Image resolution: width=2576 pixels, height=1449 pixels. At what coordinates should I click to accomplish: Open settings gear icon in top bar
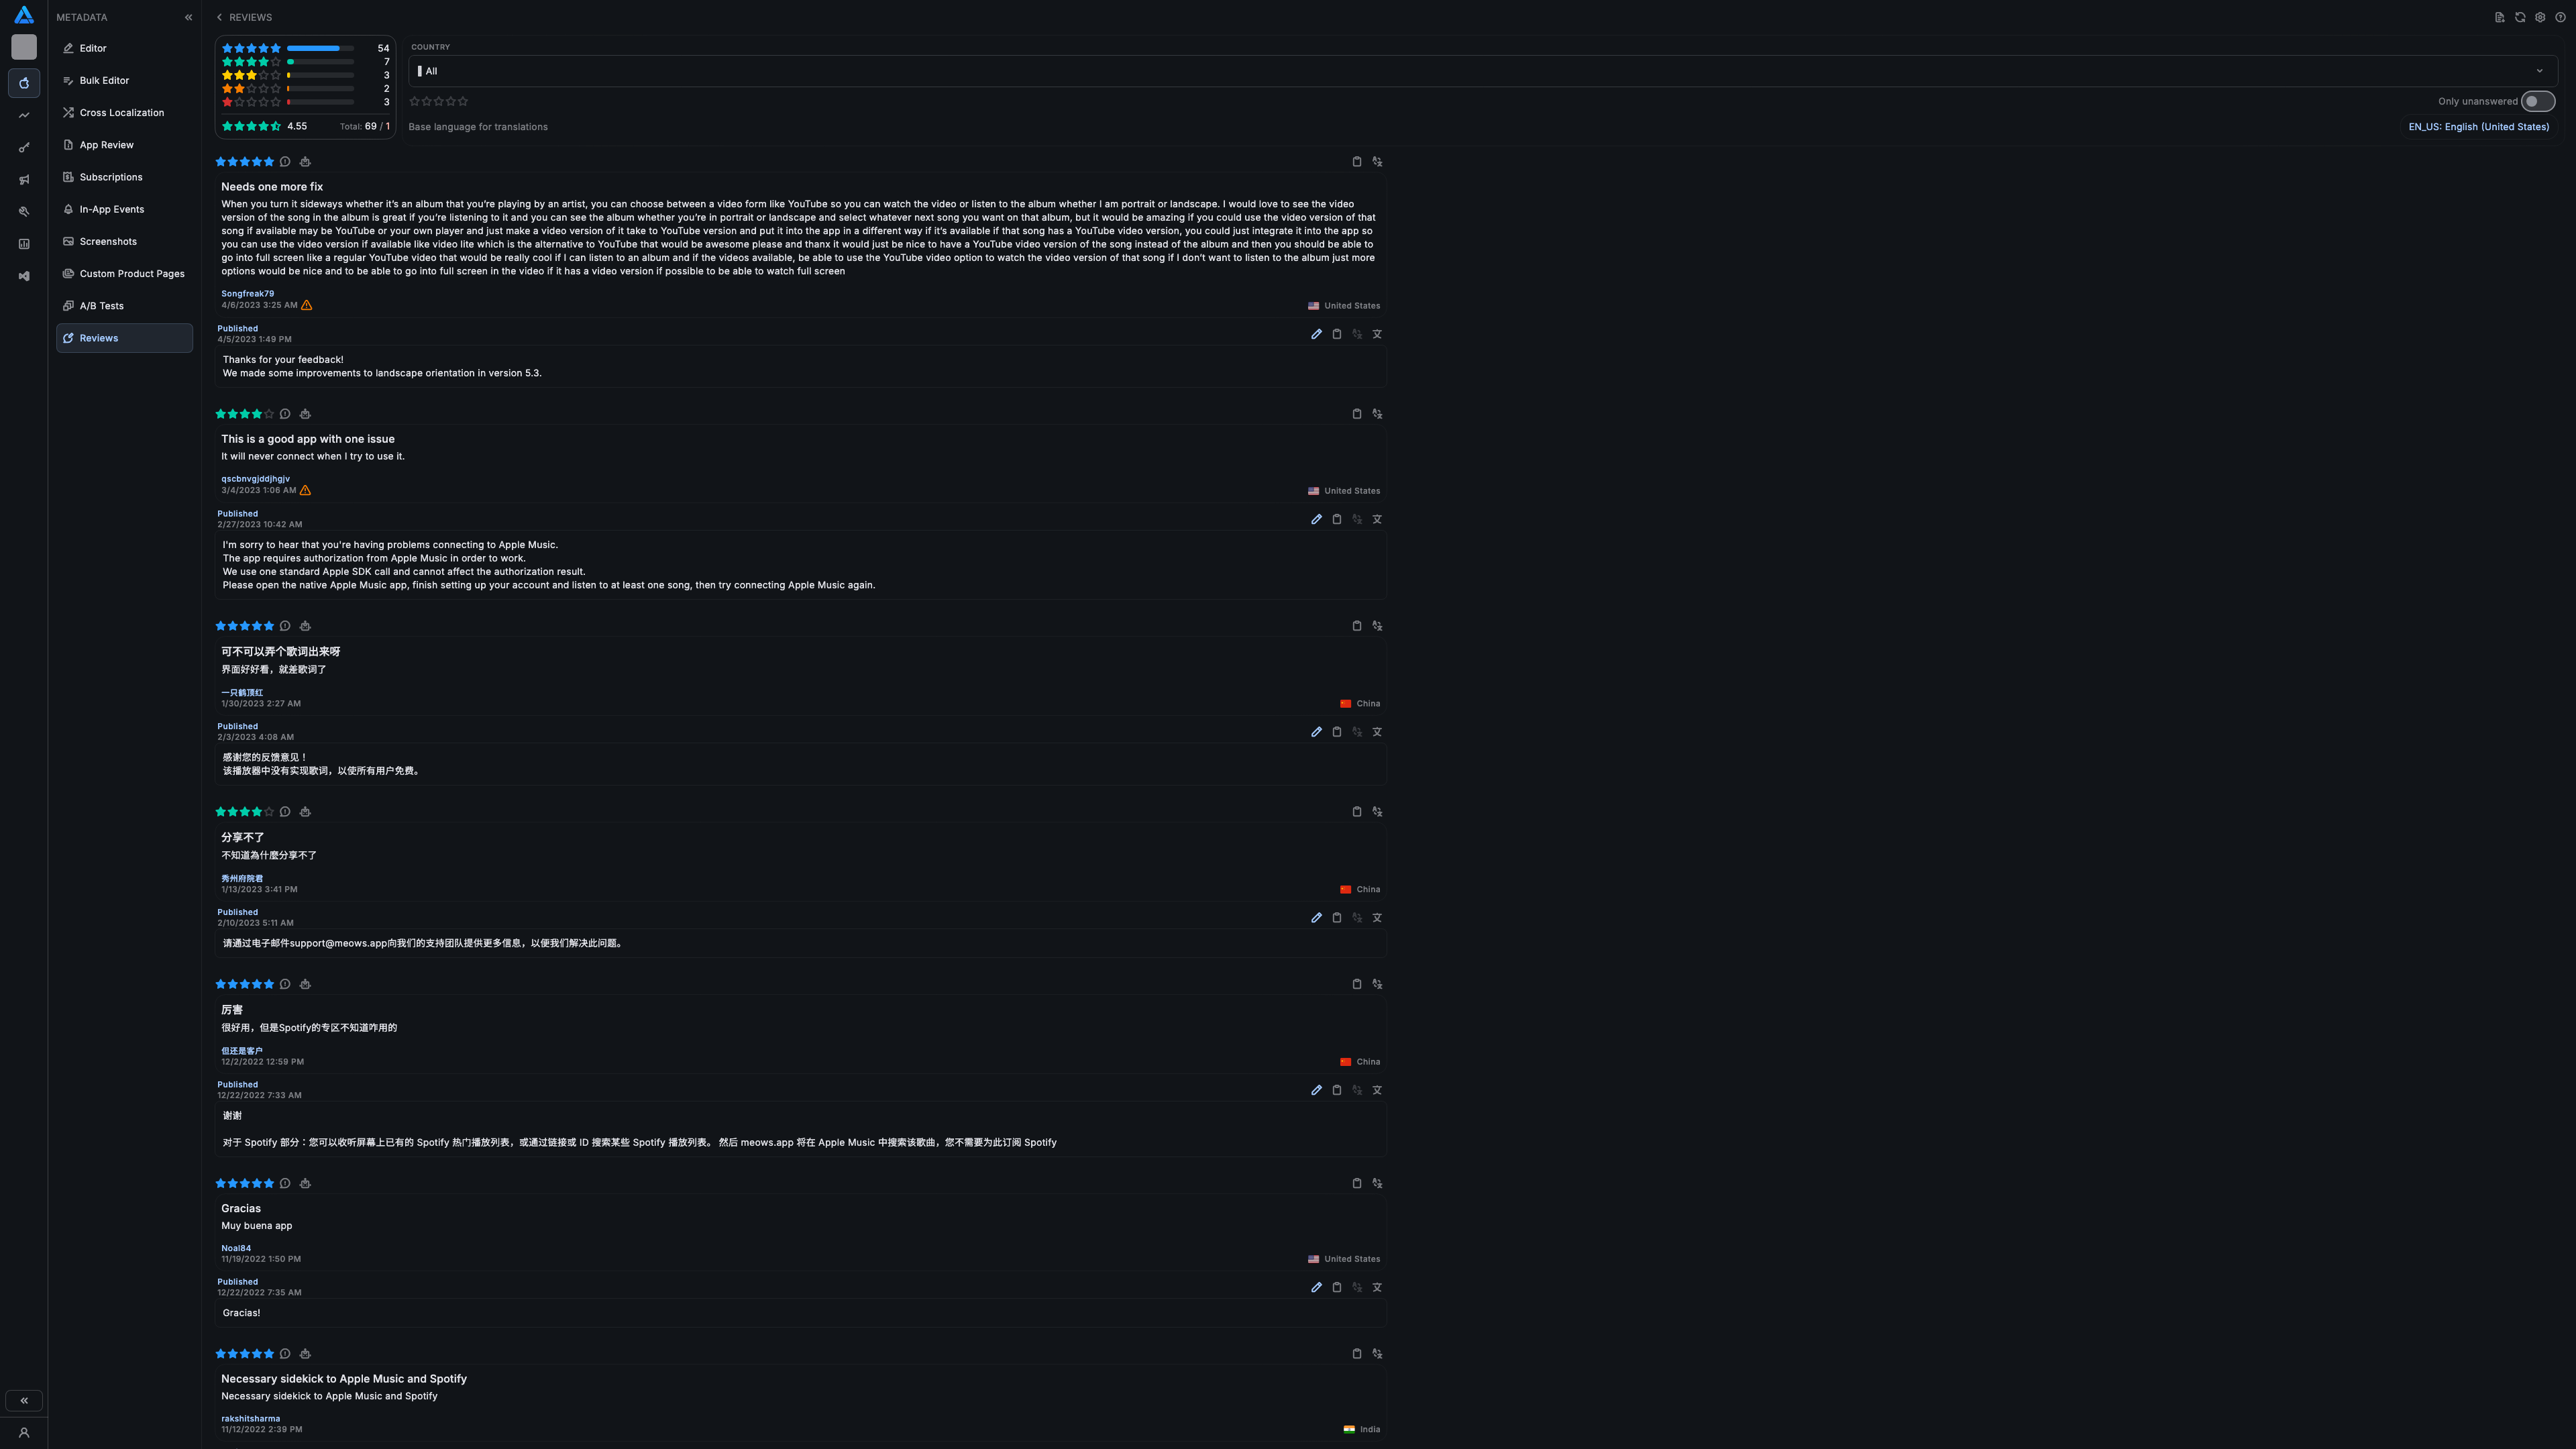pyautogui.click(x=2540, y=17)
